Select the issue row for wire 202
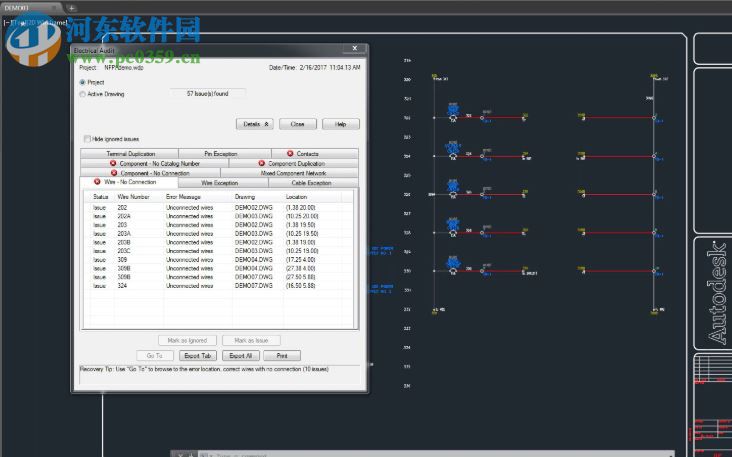732x457 pixels. pos(219,207)
